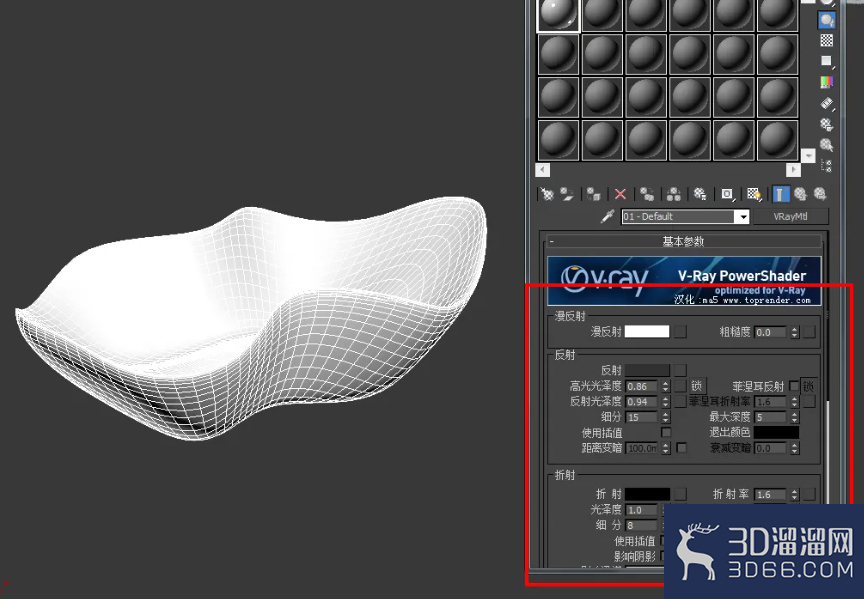Viewport: 864px width, 599px height.
Task: Click the left arrow of slot scrollbar
Action: coord(543,170)
